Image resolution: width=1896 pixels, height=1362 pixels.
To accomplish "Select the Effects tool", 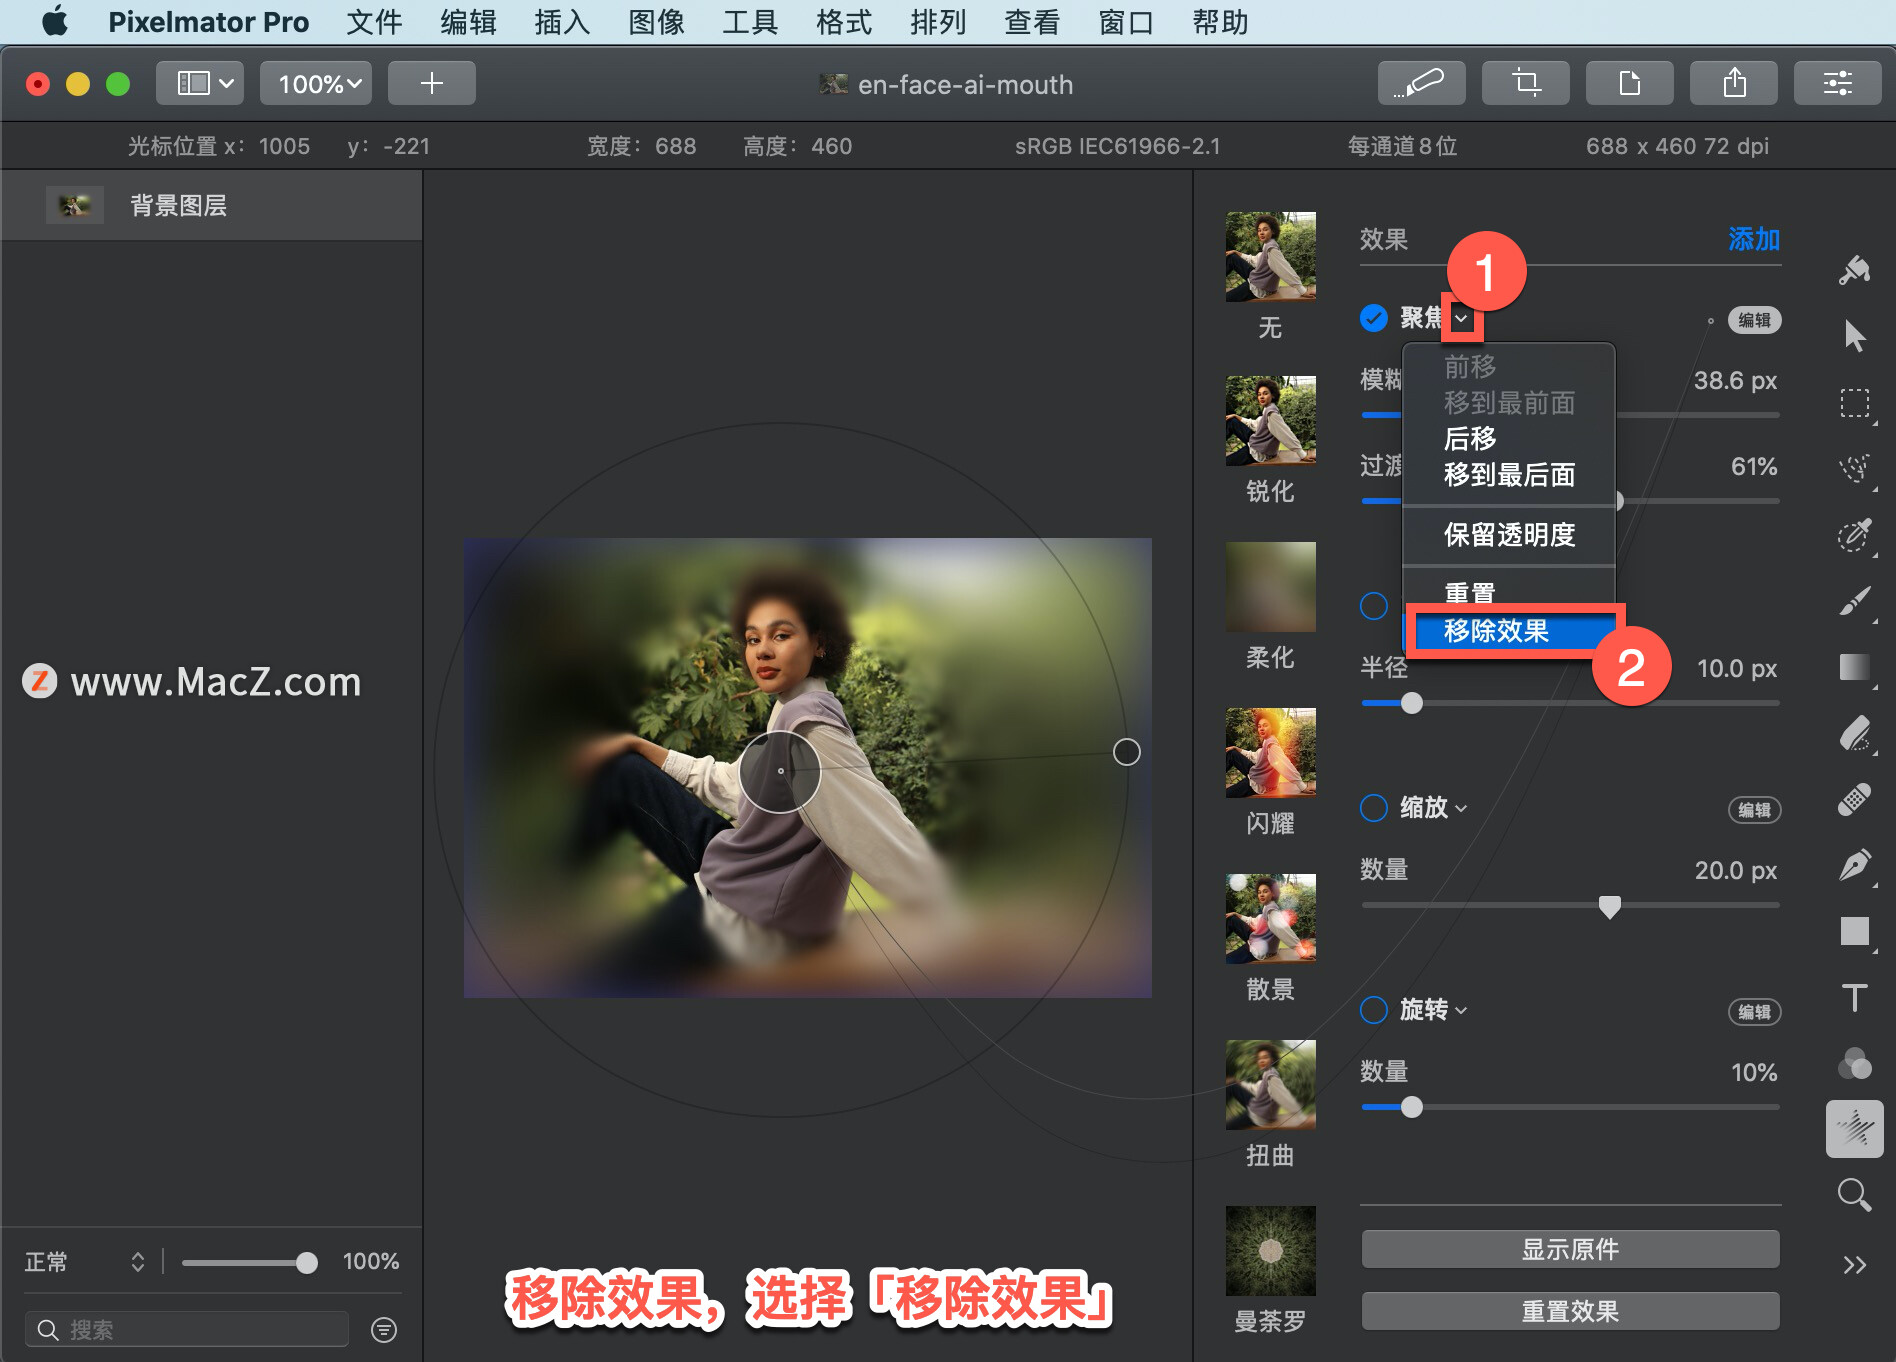I will [x=1855, y=1129].
